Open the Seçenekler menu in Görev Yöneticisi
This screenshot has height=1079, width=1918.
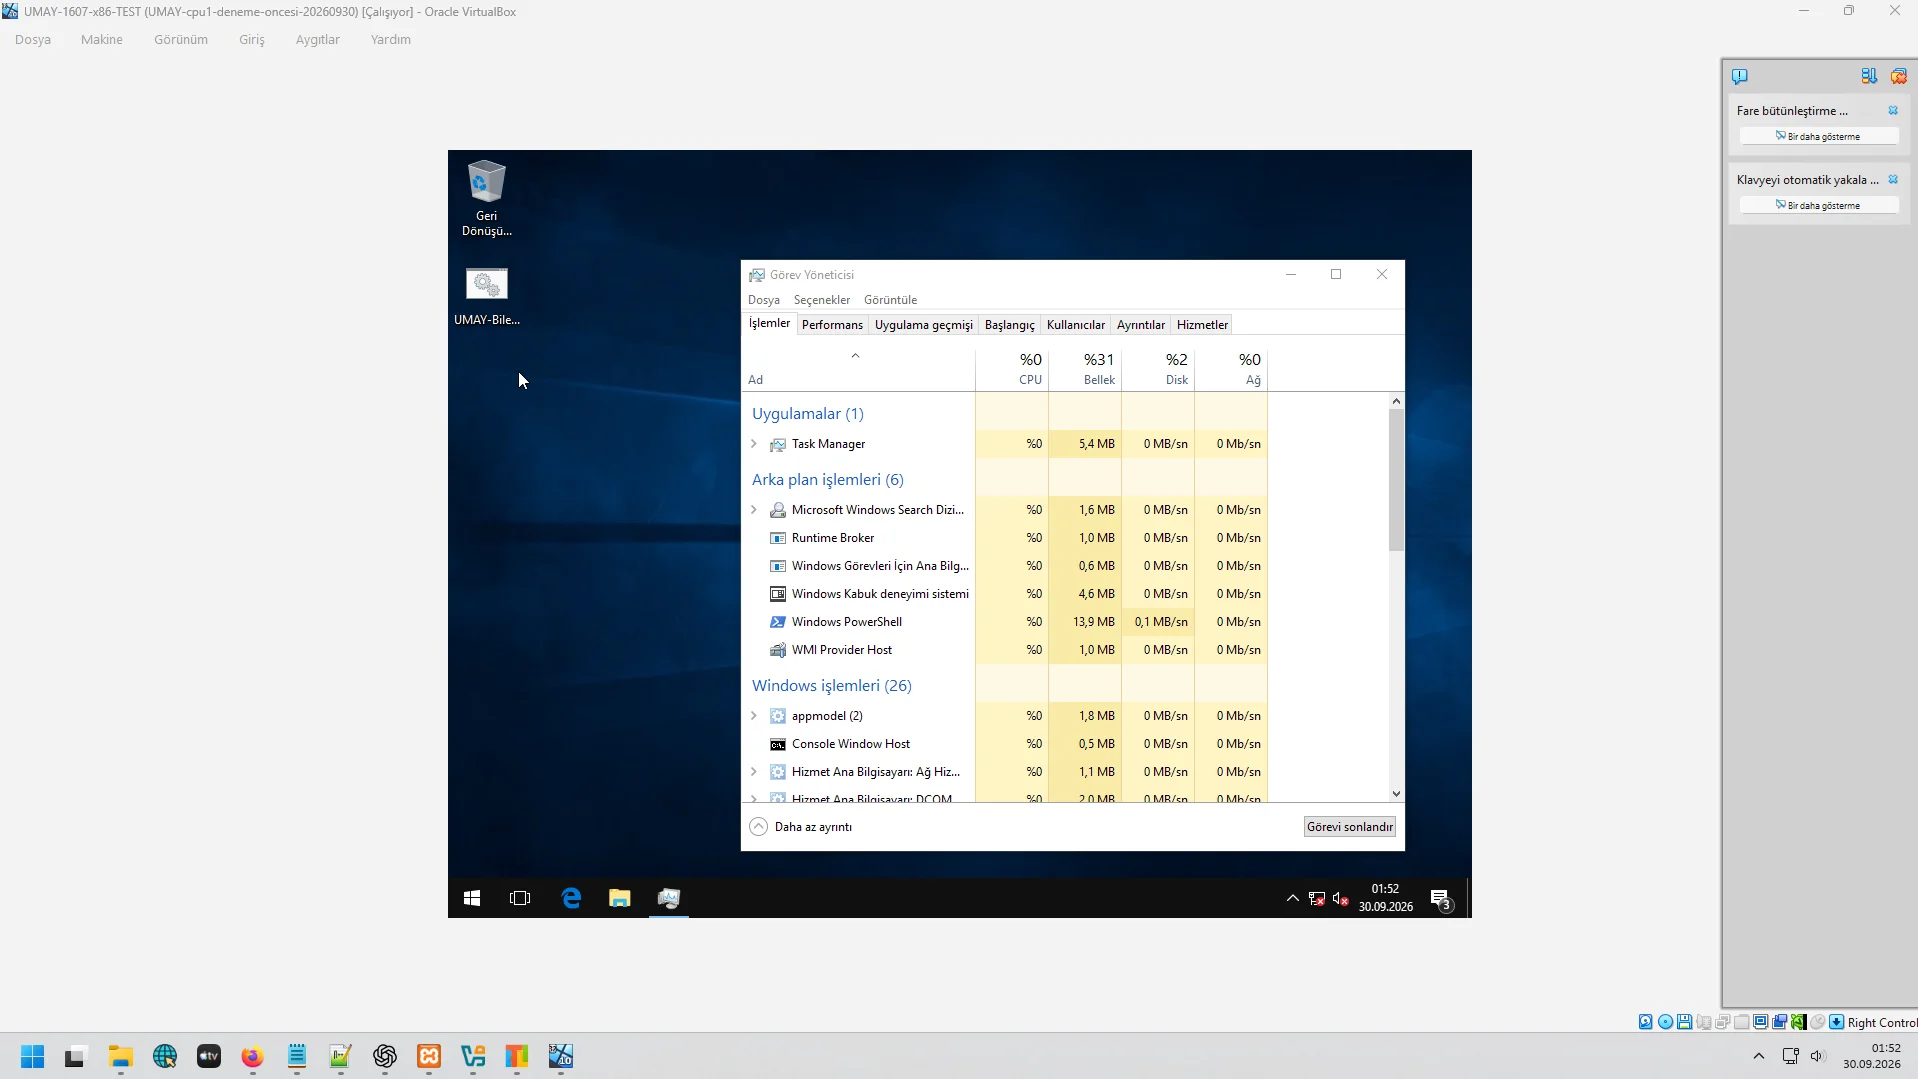tap(822, 300)
